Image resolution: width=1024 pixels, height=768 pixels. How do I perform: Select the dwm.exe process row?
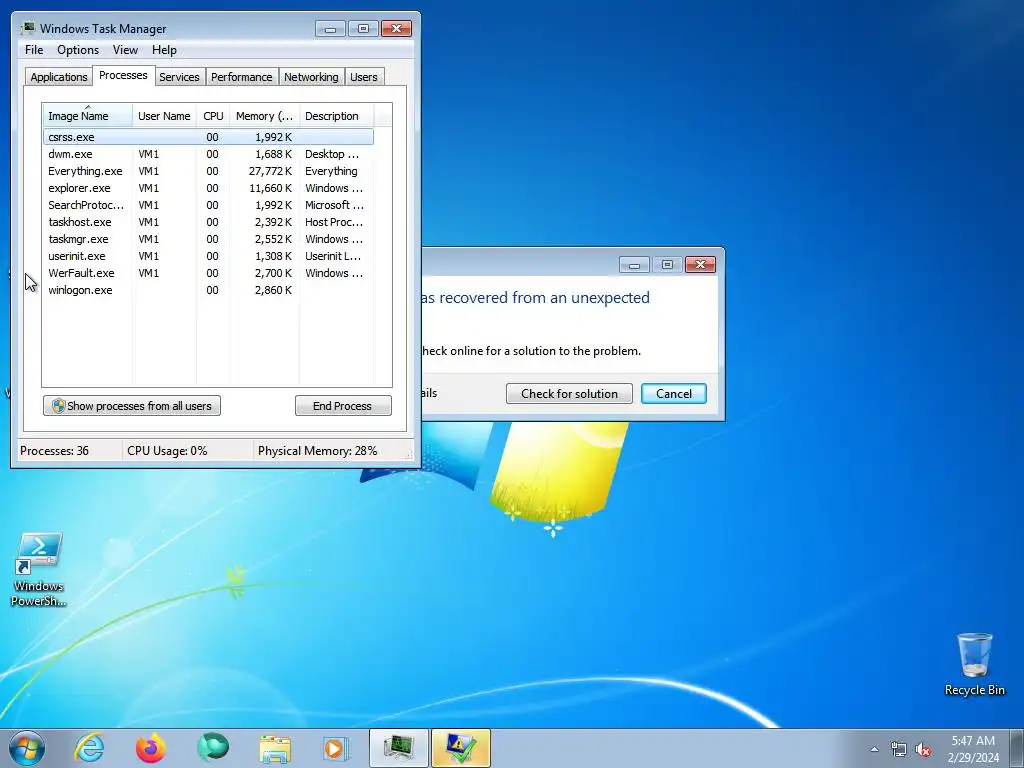pos(208,154)
